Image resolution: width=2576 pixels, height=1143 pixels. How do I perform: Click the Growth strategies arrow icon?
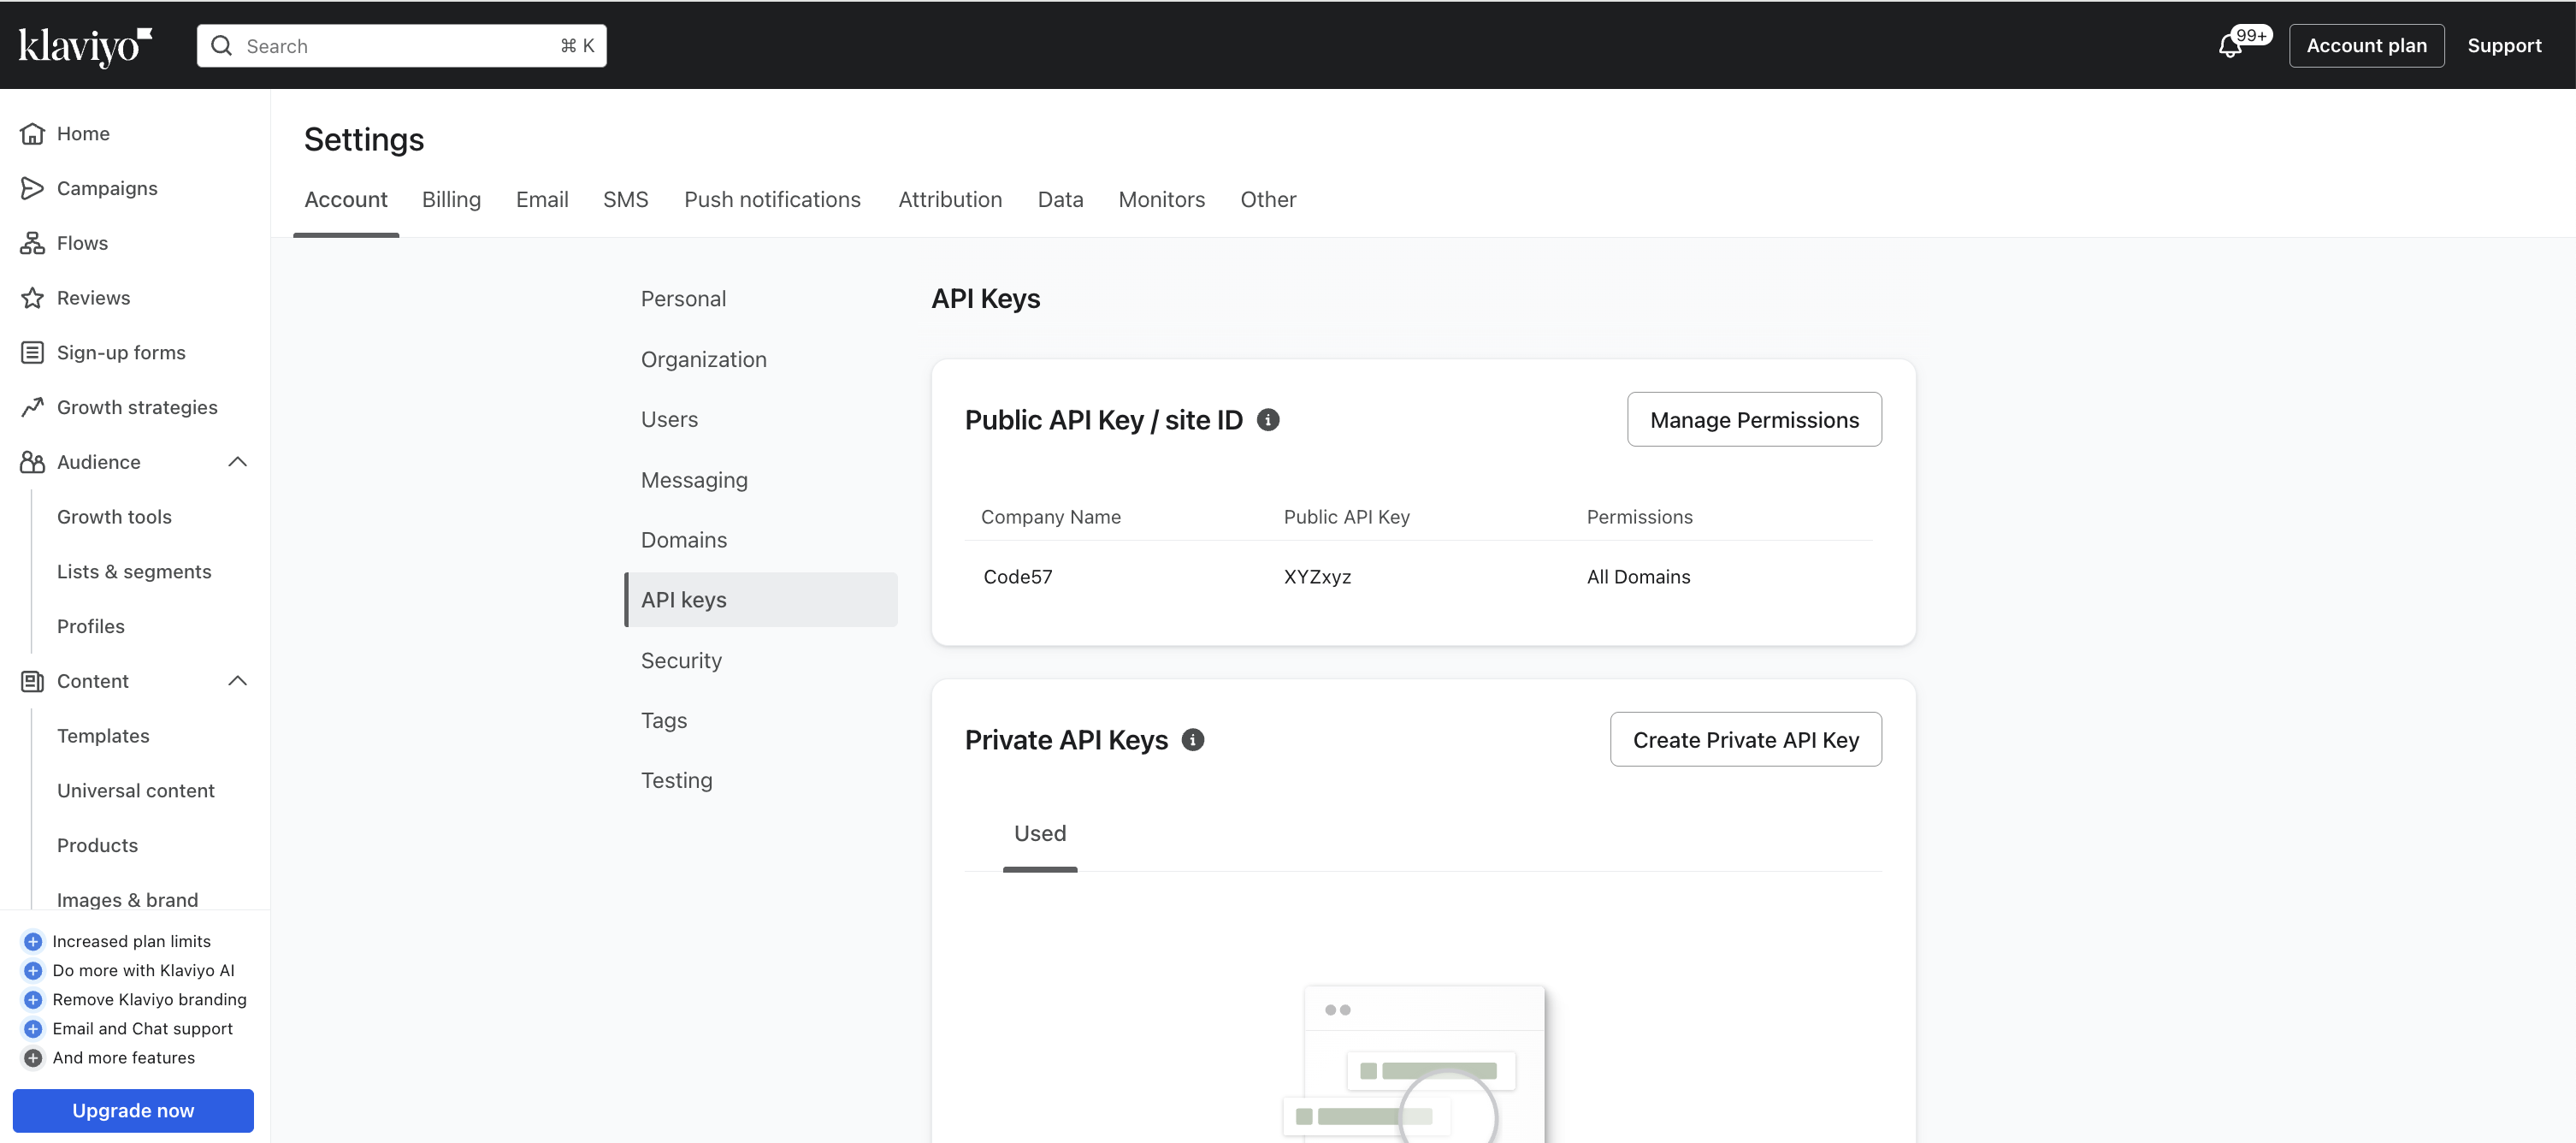tap(32, 407)
